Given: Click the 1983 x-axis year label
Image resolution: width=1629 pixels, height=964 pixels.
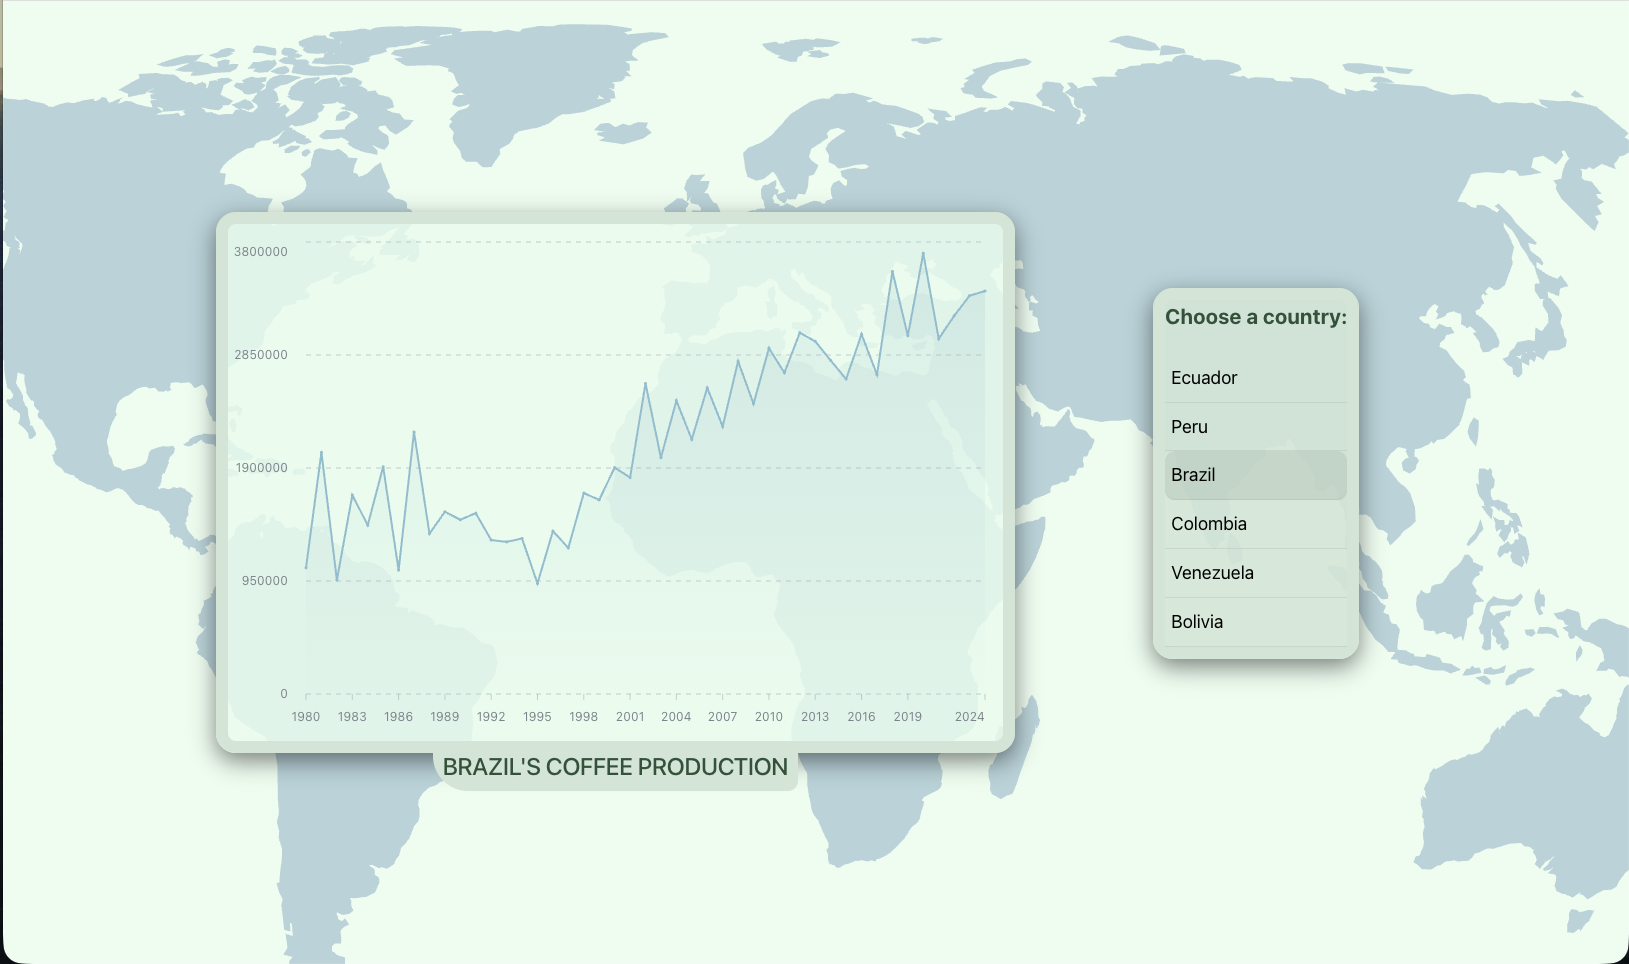Looking at the screenshot, I should point(352,717).
